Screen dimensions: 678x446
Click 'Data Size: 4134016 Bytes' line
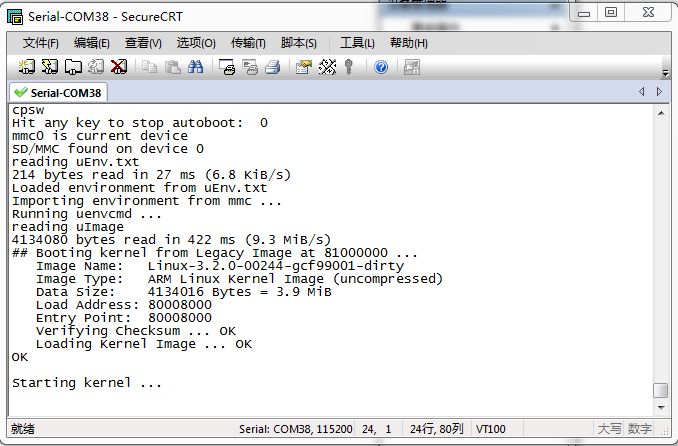click(x=184, y=292)
